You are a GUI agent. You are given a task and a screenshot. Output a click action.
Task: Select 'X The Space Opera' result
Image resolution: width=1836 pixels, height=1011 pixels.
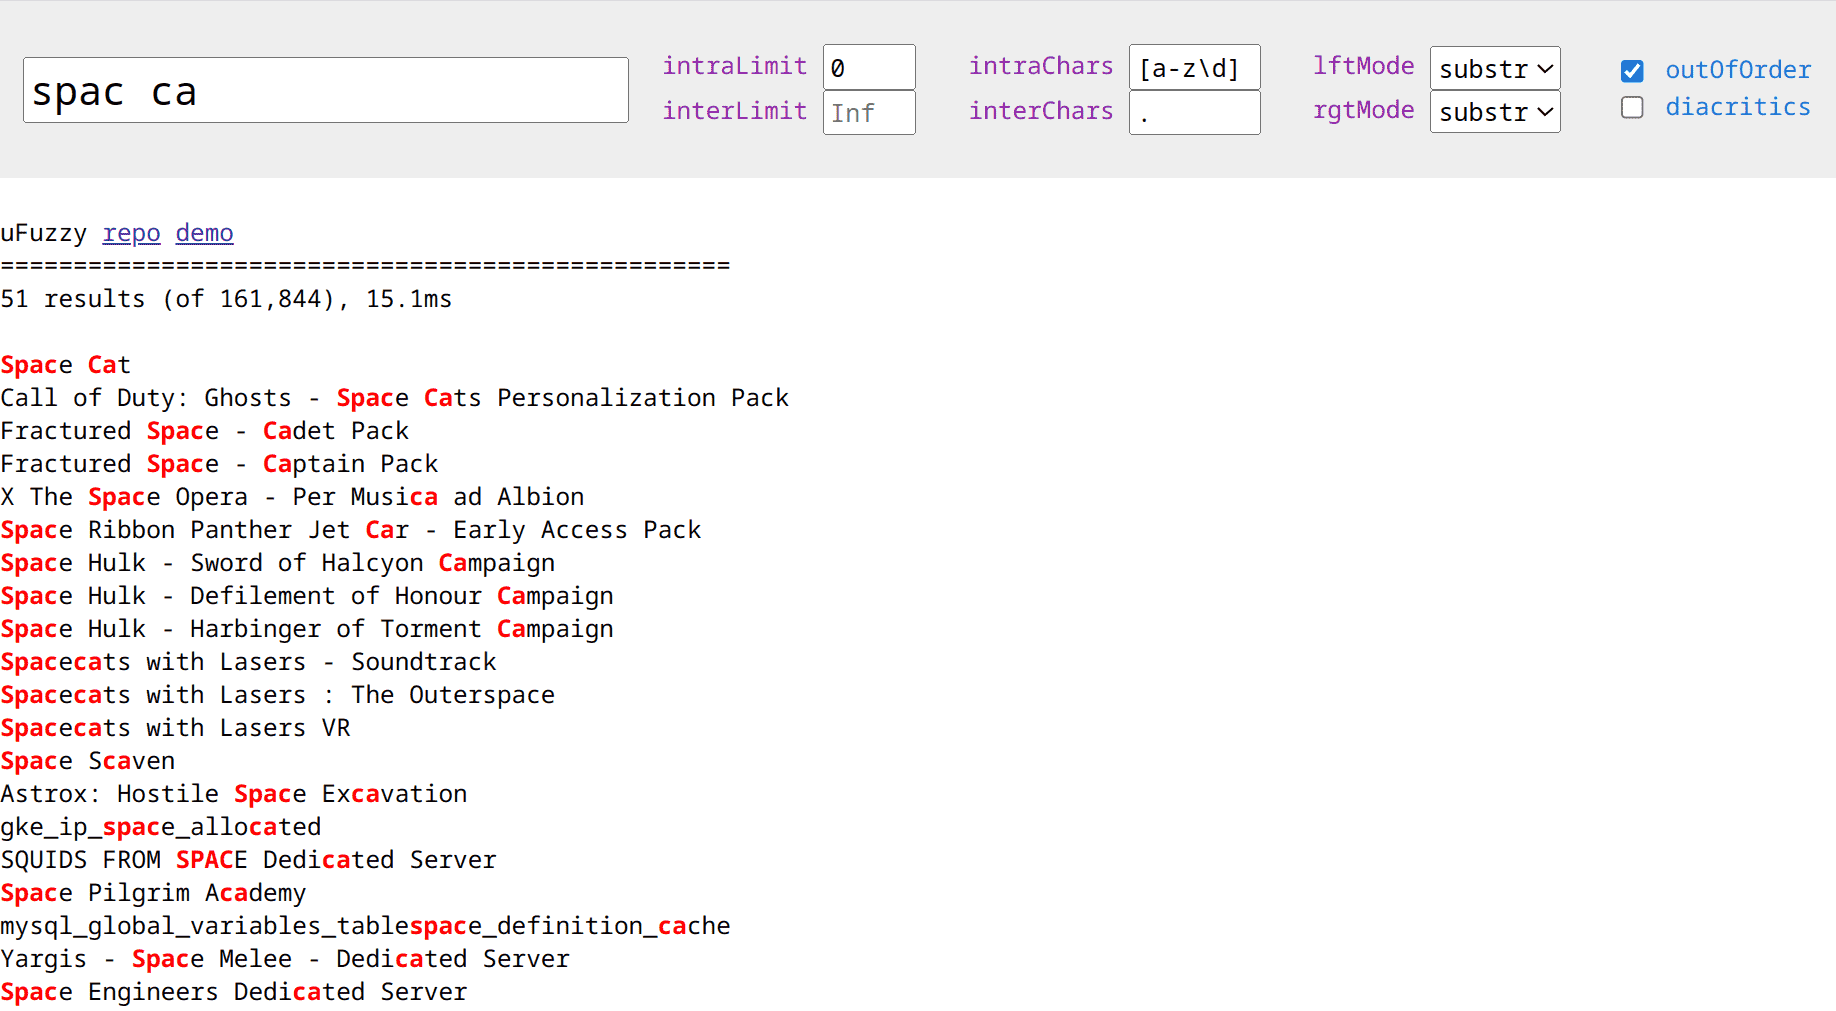click(292, 497)
